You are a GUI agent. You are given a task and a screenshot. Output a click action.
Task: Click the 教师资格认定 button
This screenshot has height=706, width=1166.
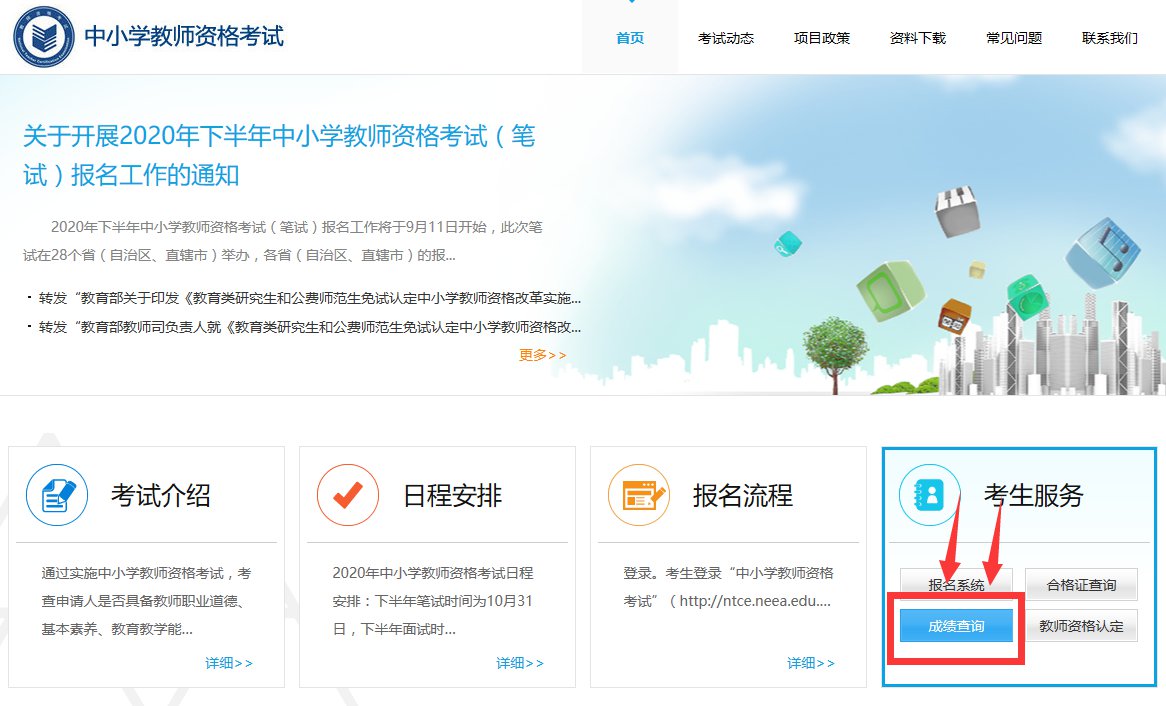pos(1081,626)
